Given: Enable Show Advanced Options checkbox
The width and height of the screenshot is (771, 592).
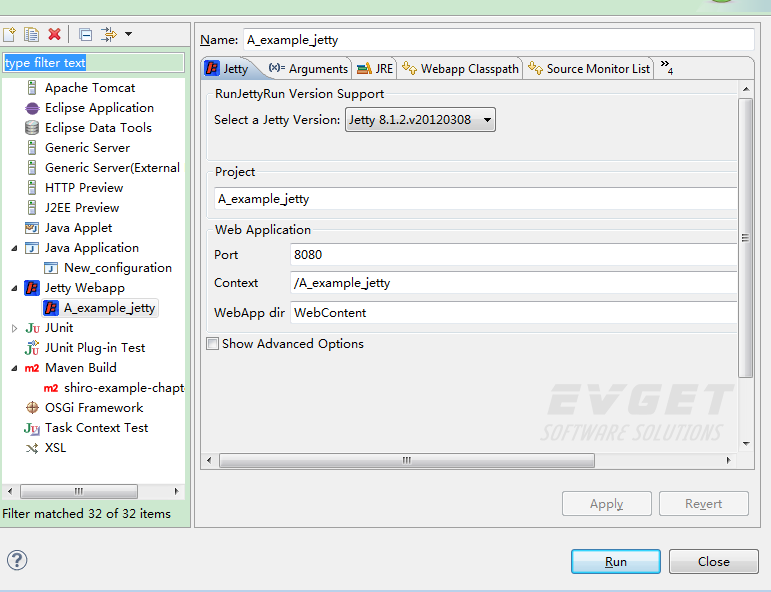Looking at the screenshot, I should [x=212, y=344].
